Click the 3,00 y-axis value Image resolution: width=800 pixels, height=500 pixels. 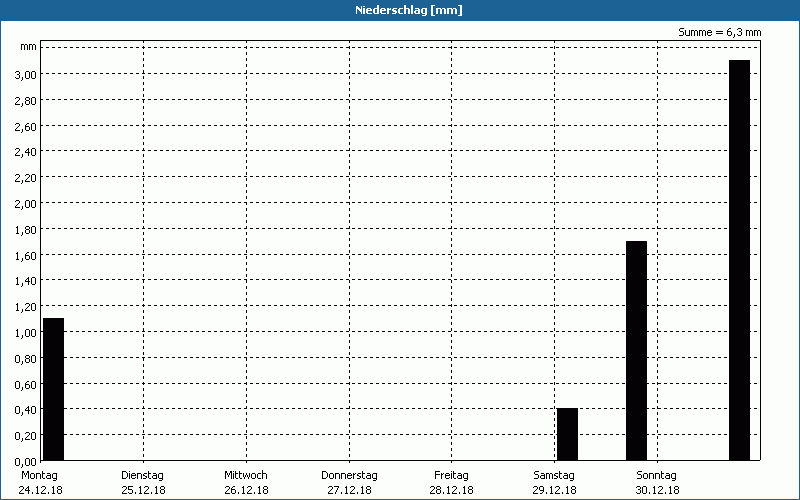pos(26,74)
